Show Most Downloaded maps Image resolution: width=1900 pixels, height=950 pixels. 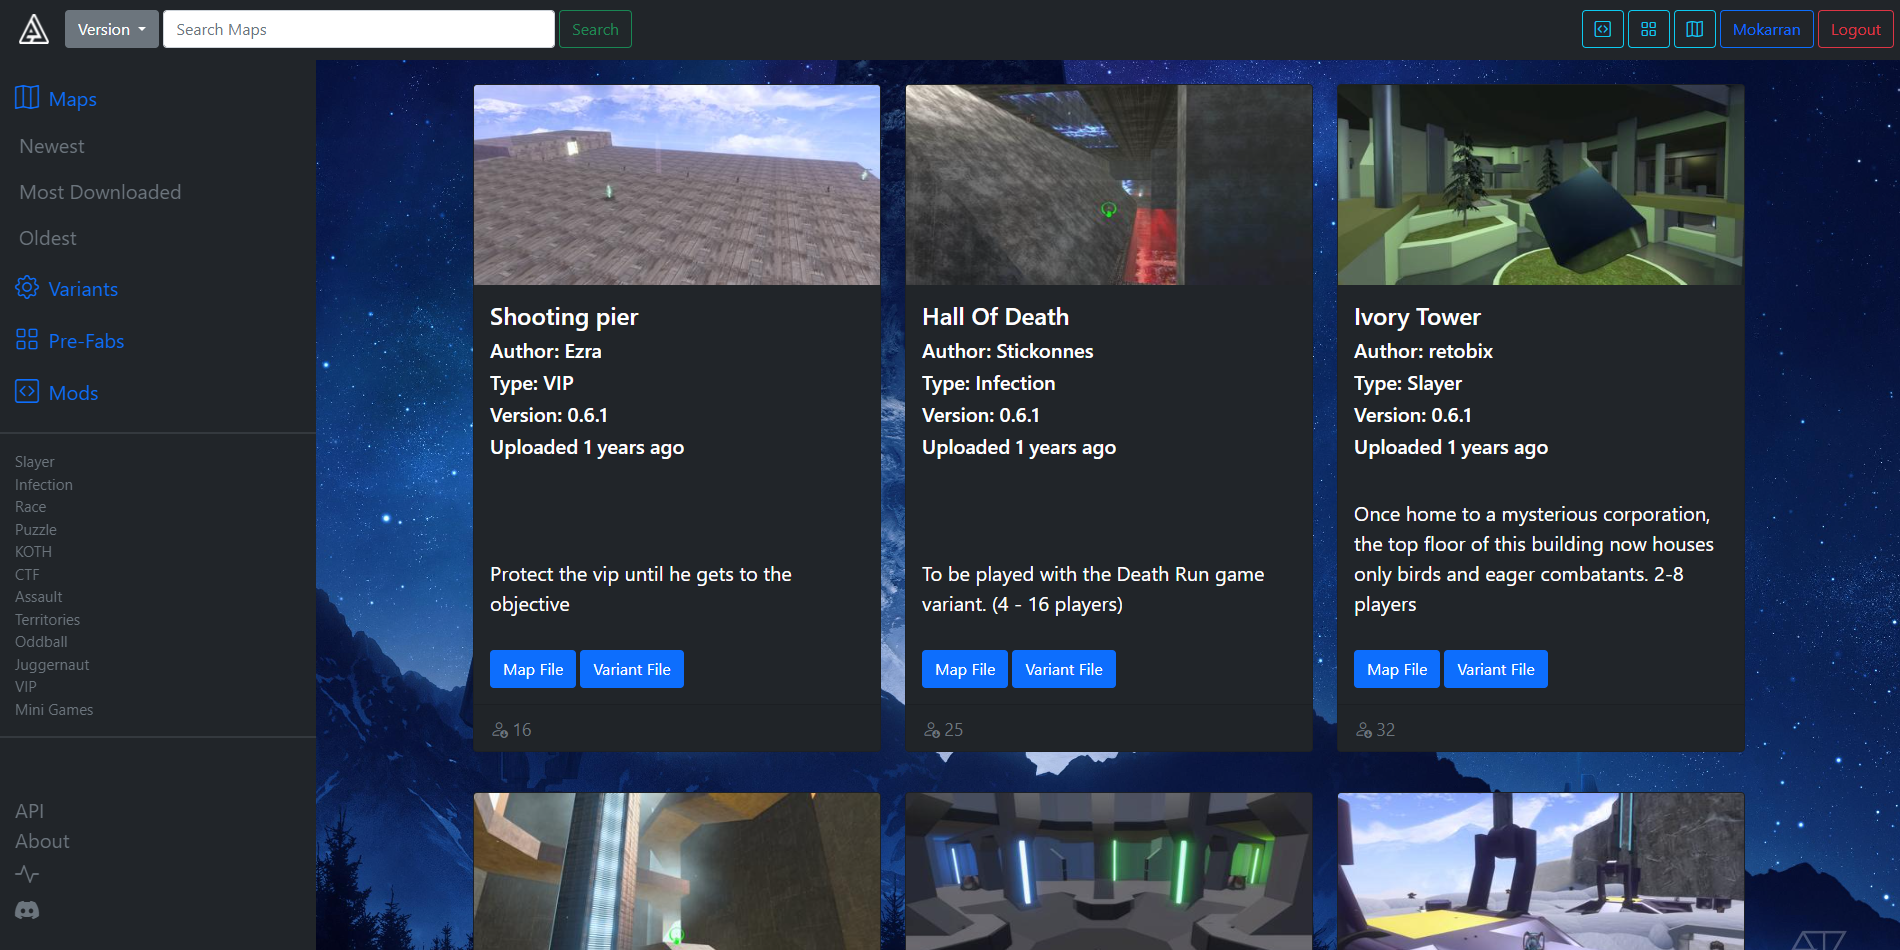(x=100, y=192)
